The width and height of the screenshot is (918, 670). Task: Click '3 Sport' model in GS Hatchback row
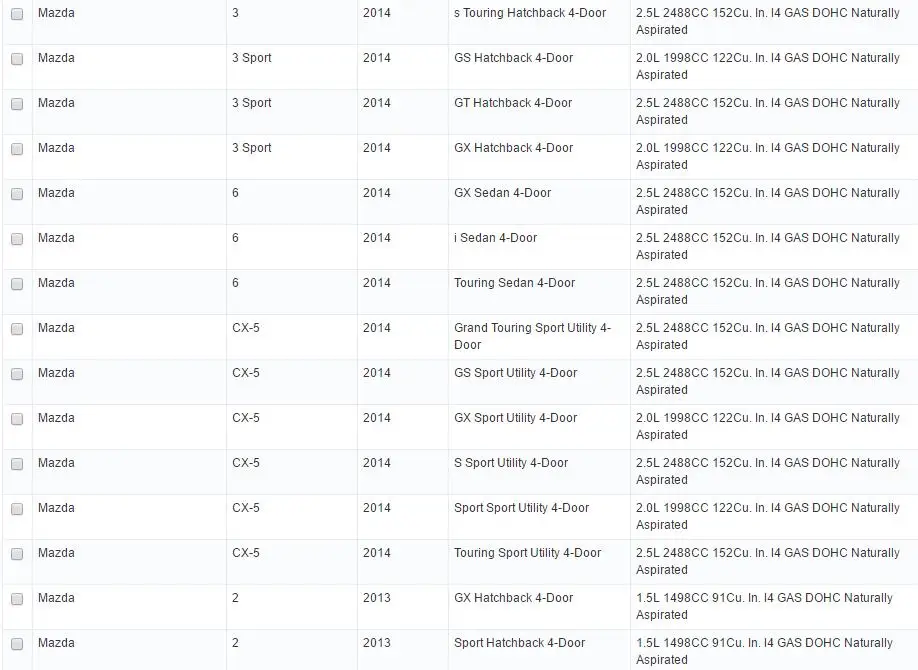tap(252, 58)
